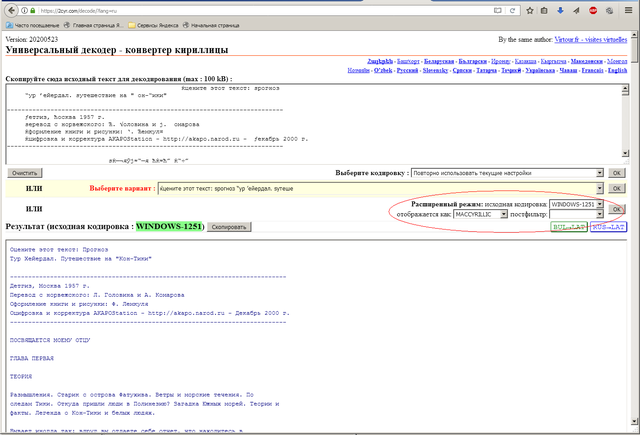Click the green BUL→LAT button

click(569, 227)
